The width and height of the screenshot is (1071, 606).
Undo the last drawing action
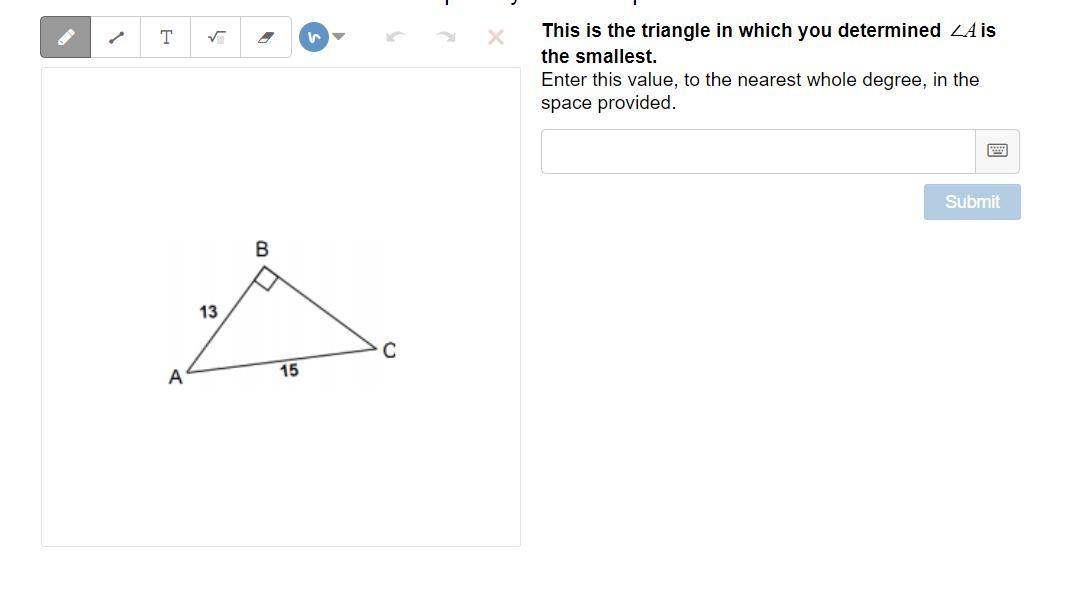click(395, 38)
